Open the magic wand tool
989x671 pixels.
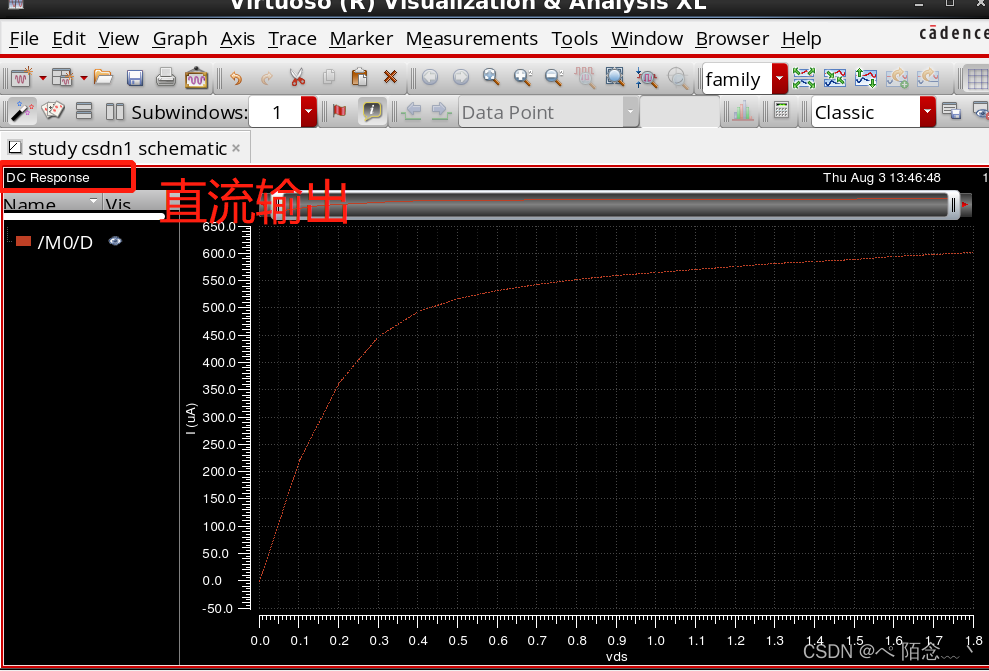(23, 112)
